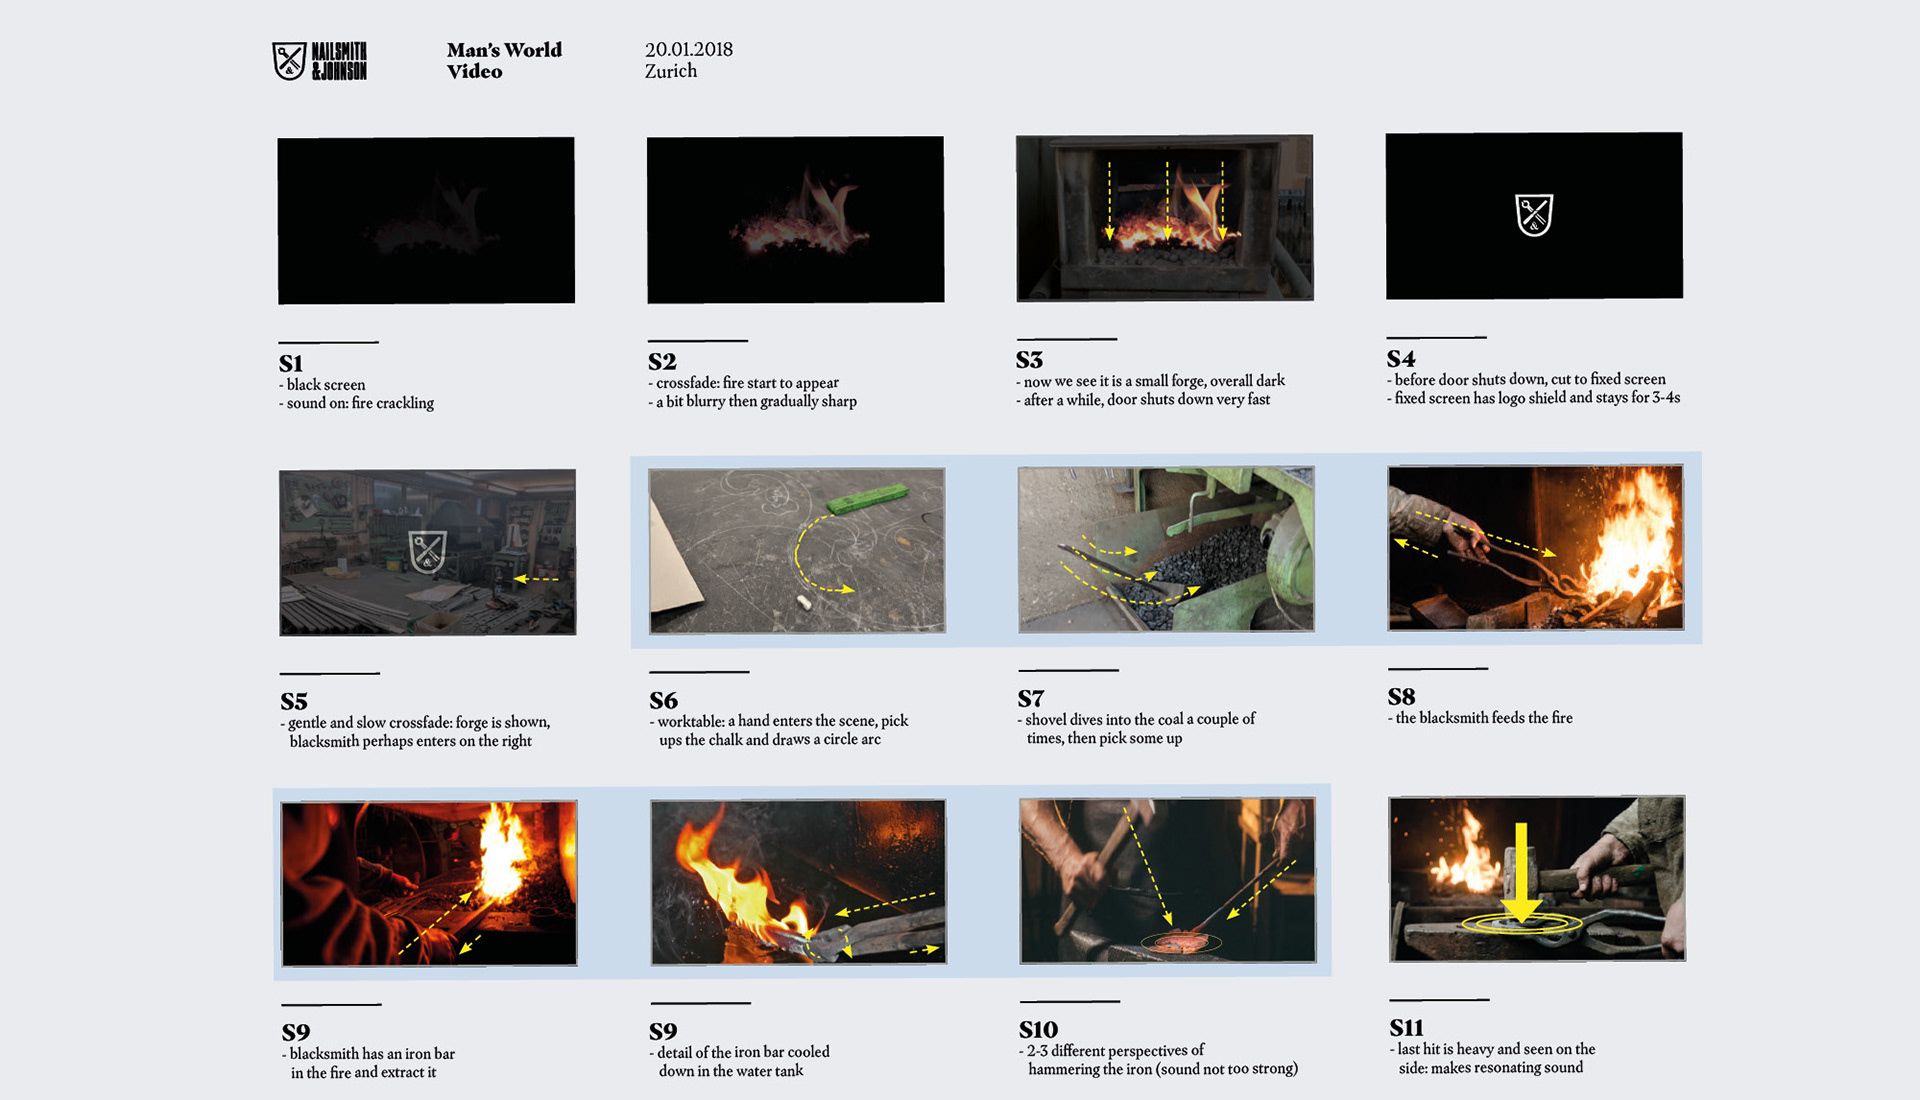Click the yellow left arrow in S5 frame
Screen dimensions: 1920x1100
[x=536, y=579]
